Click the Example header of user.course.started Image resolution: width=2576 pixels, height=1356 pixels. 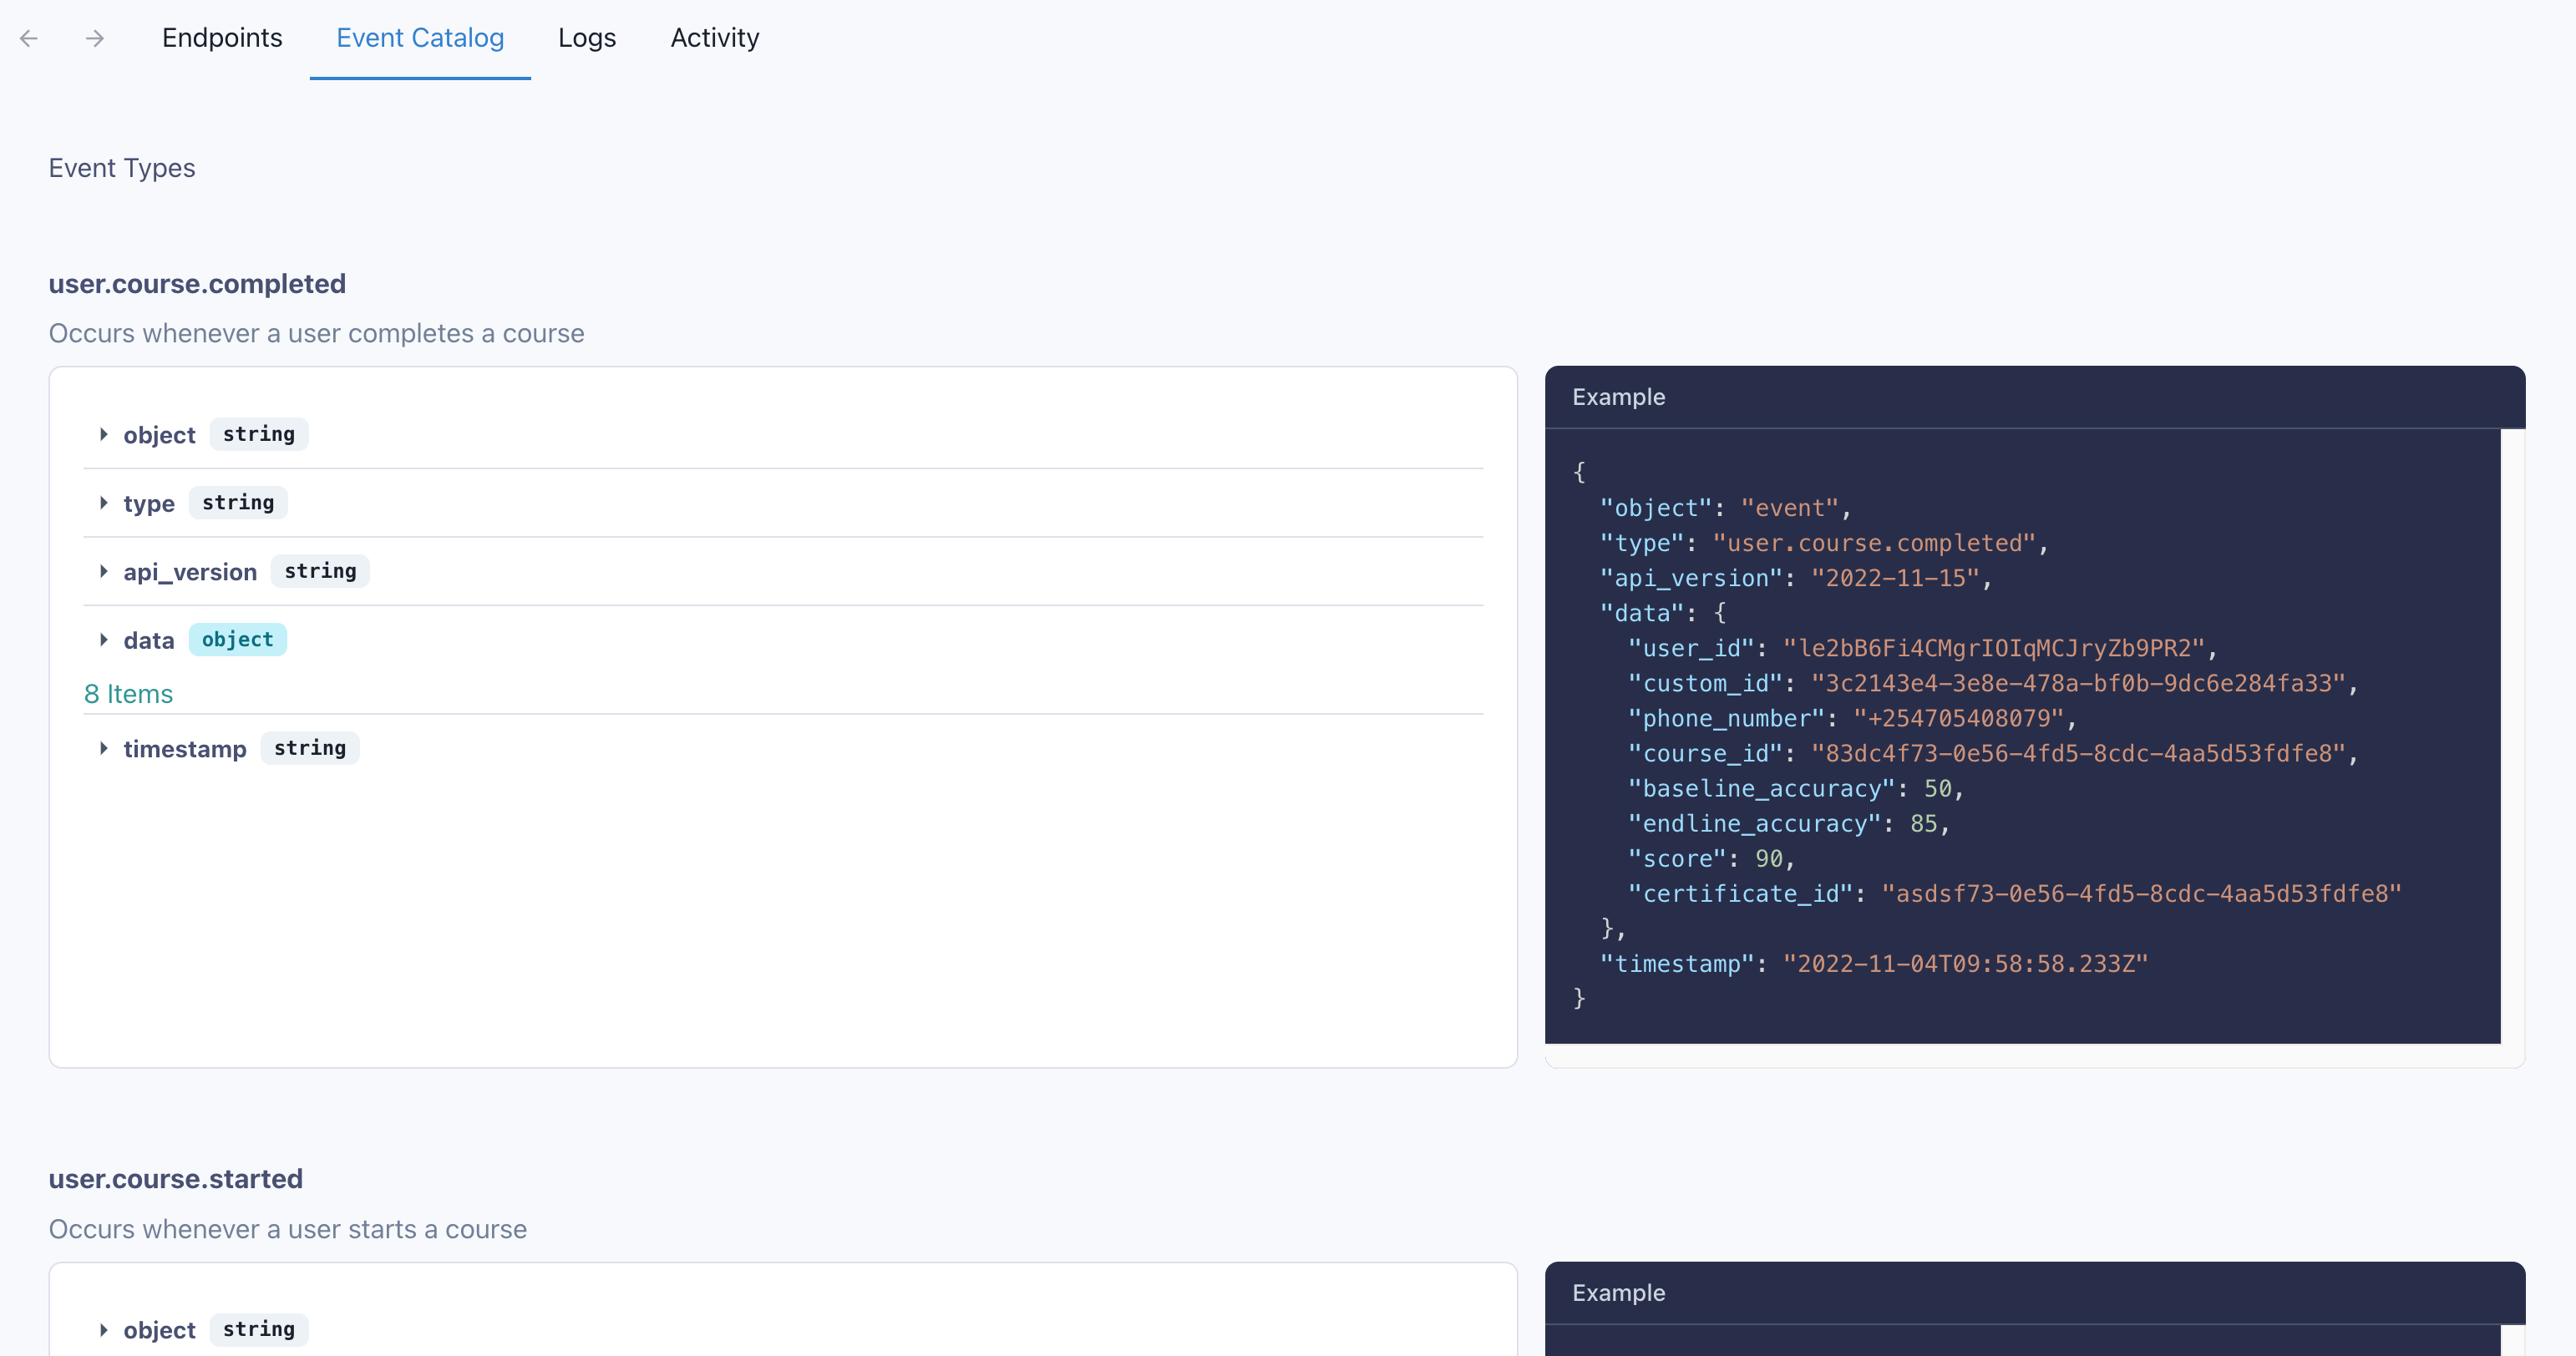pyautogui.click(x=1618, y=1293)
